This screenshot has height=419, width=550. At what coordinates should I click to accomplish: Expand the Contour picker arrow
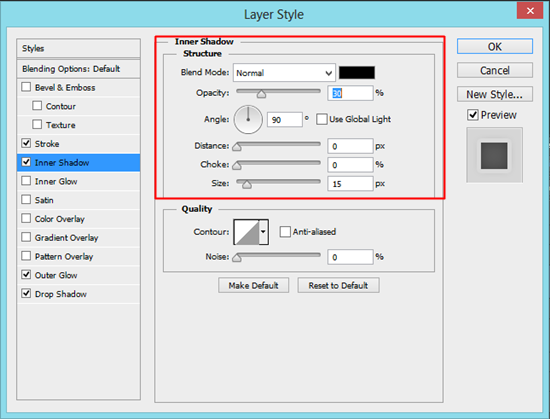click(264, 232)
